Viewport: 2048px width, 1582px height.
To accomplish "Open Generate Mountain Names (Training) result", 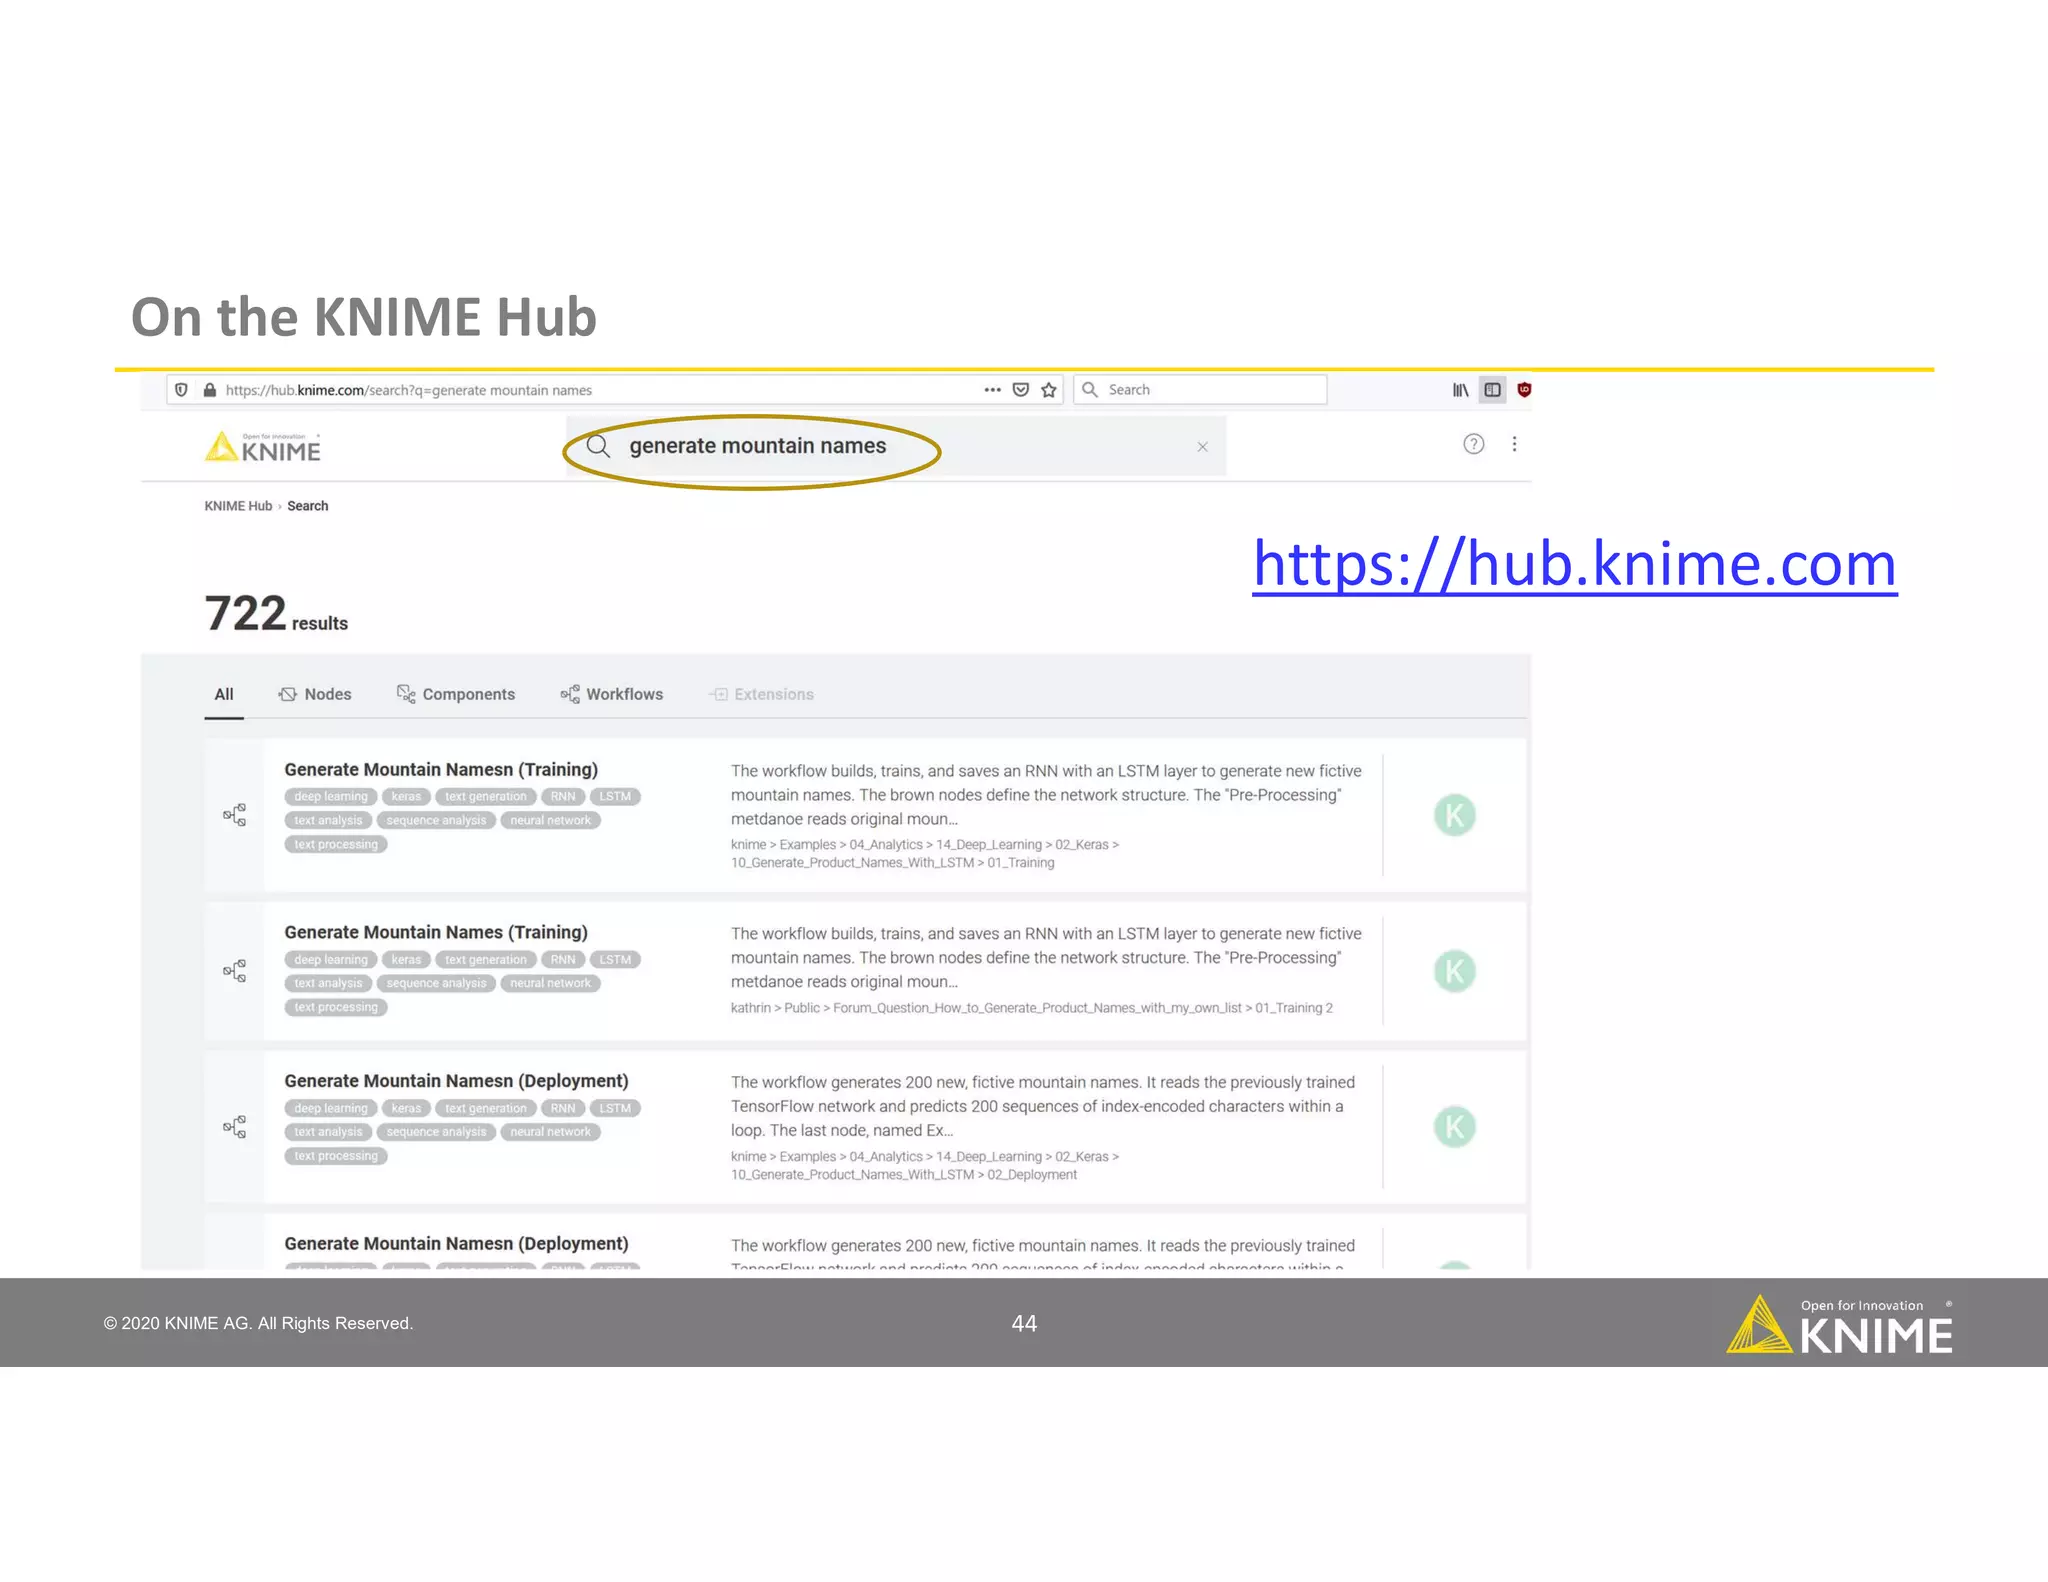I will tap(436, 932).
